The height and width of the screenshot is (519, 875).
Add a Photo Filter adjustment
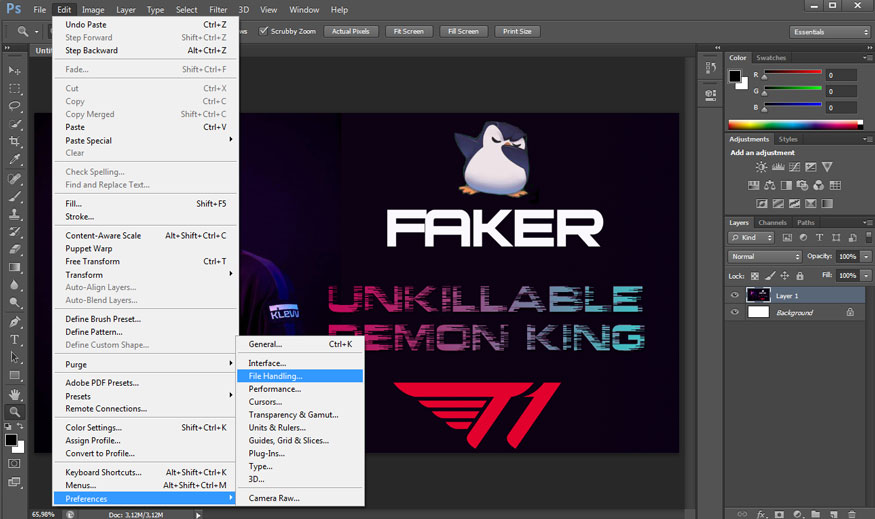pyautogui.click(x=802, y=185)
